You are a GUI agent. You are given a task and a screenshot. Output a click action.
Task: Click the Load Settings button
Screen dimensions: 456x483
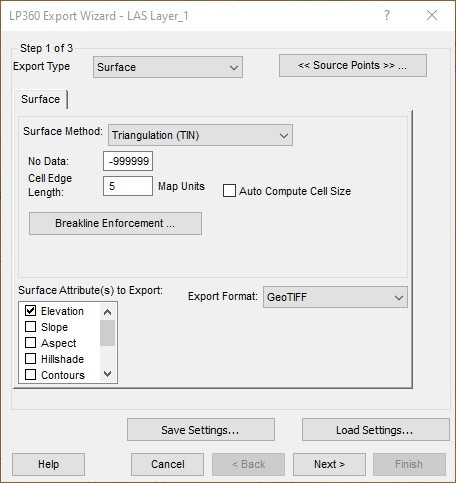pyautogui.click(x=375, y=430)
